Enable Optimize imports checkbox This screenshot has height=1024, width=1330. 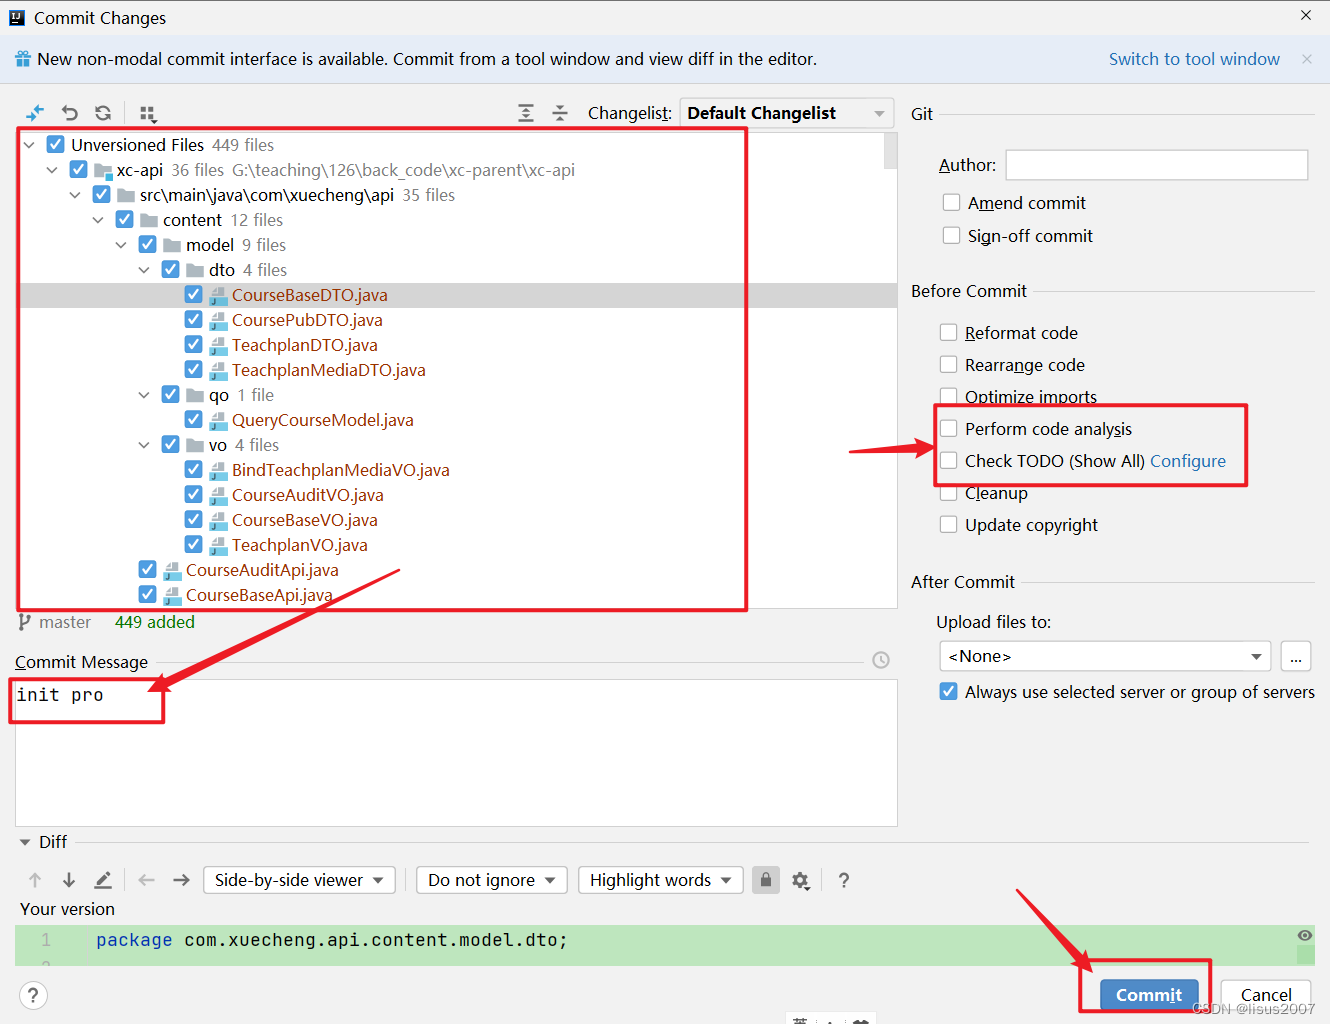click(949, 397)
